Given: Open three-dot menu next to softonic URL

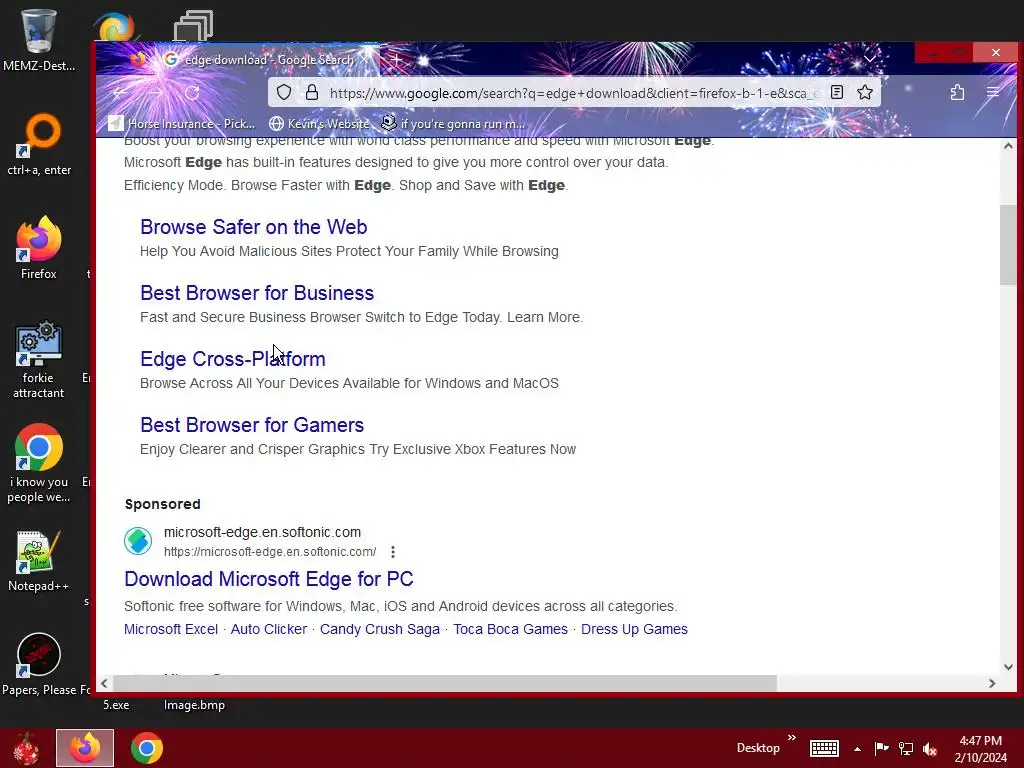Looking at the screenshot, I should tap(392, 552).
